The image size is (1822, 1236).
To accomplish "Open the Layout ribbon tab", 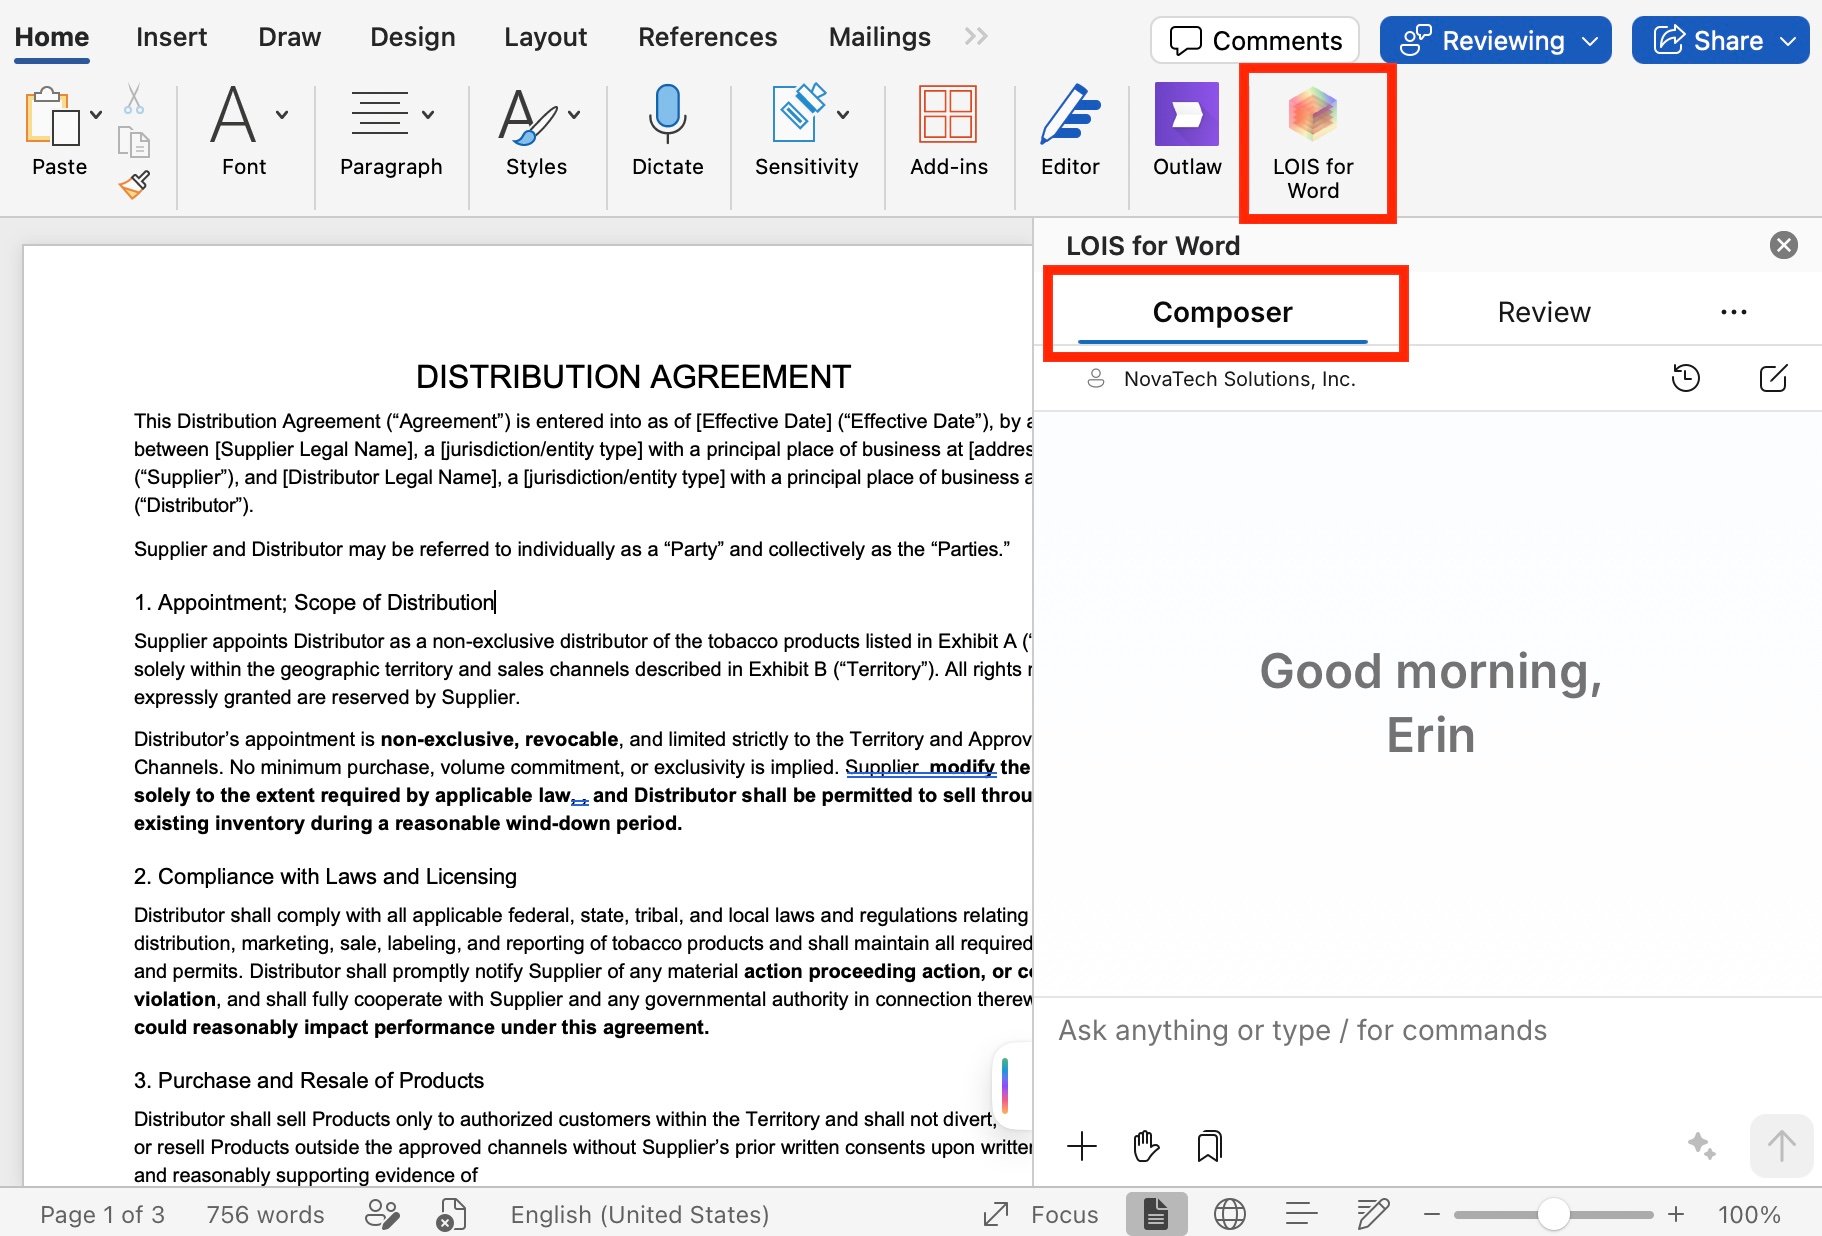I will [x=545, y=37].
